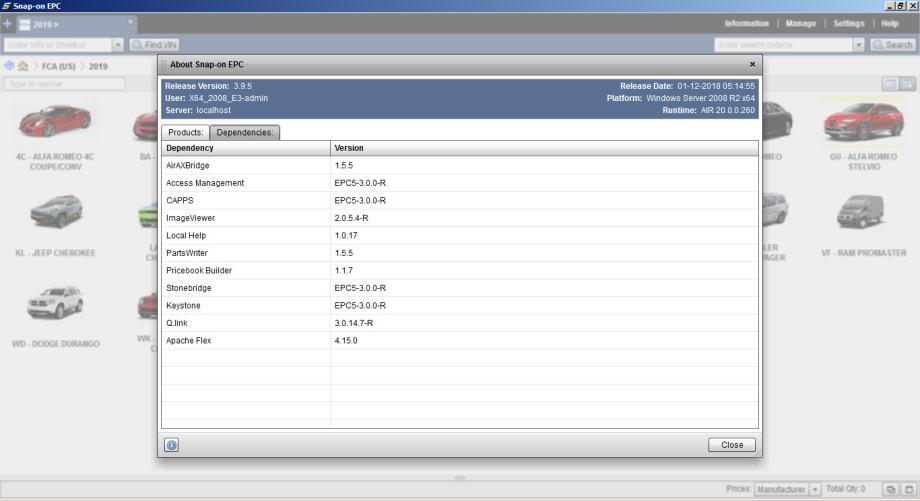Click the home icon in breadcrumb
The image size is (920, 501).
coord(23,66)
